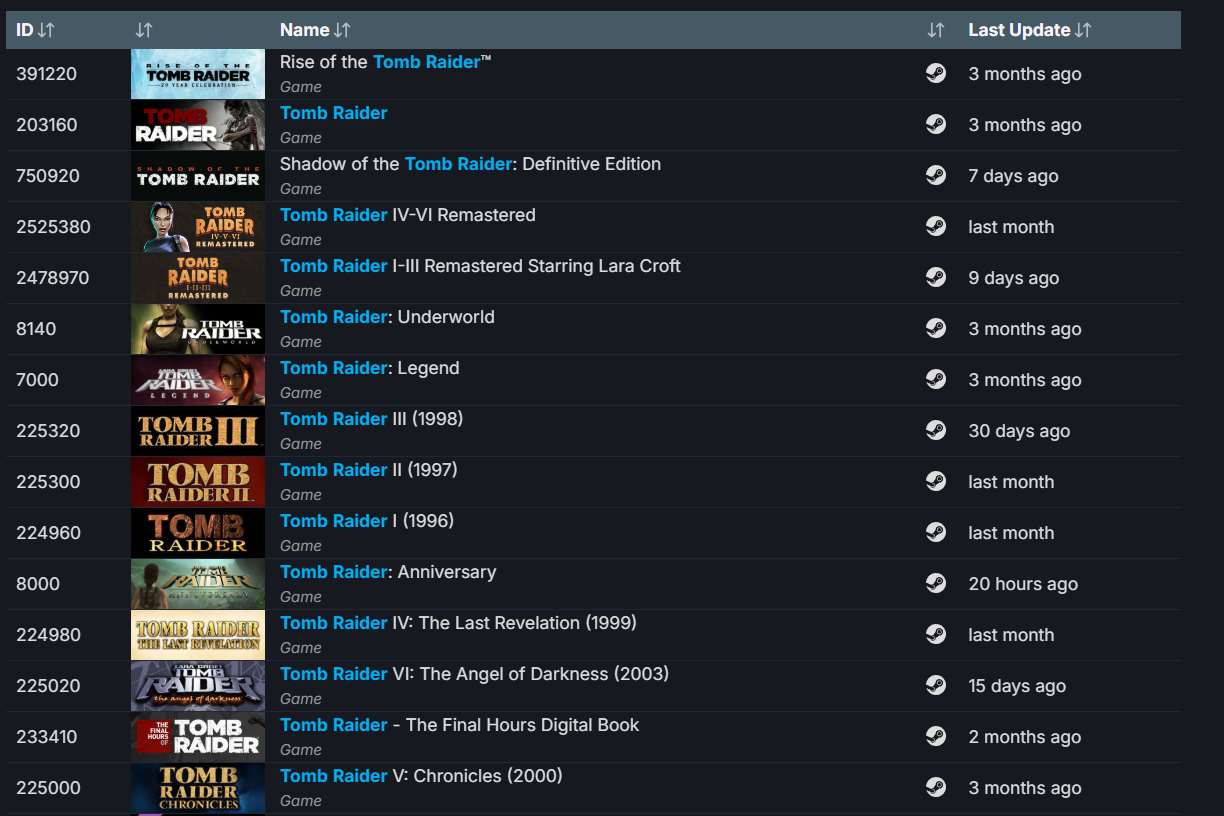Open Tomb Raider II (1997) link
The height and width of the screenshot is (816, 1224).
click(369, 470)
